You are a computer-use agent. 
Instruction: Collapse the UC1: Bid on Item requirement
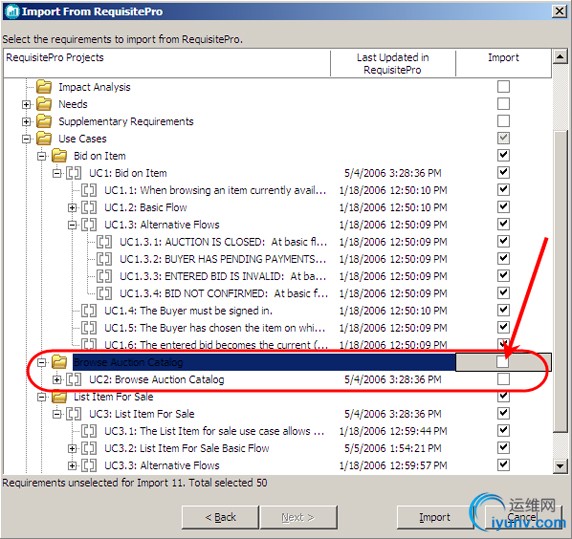tap(57, 173)
